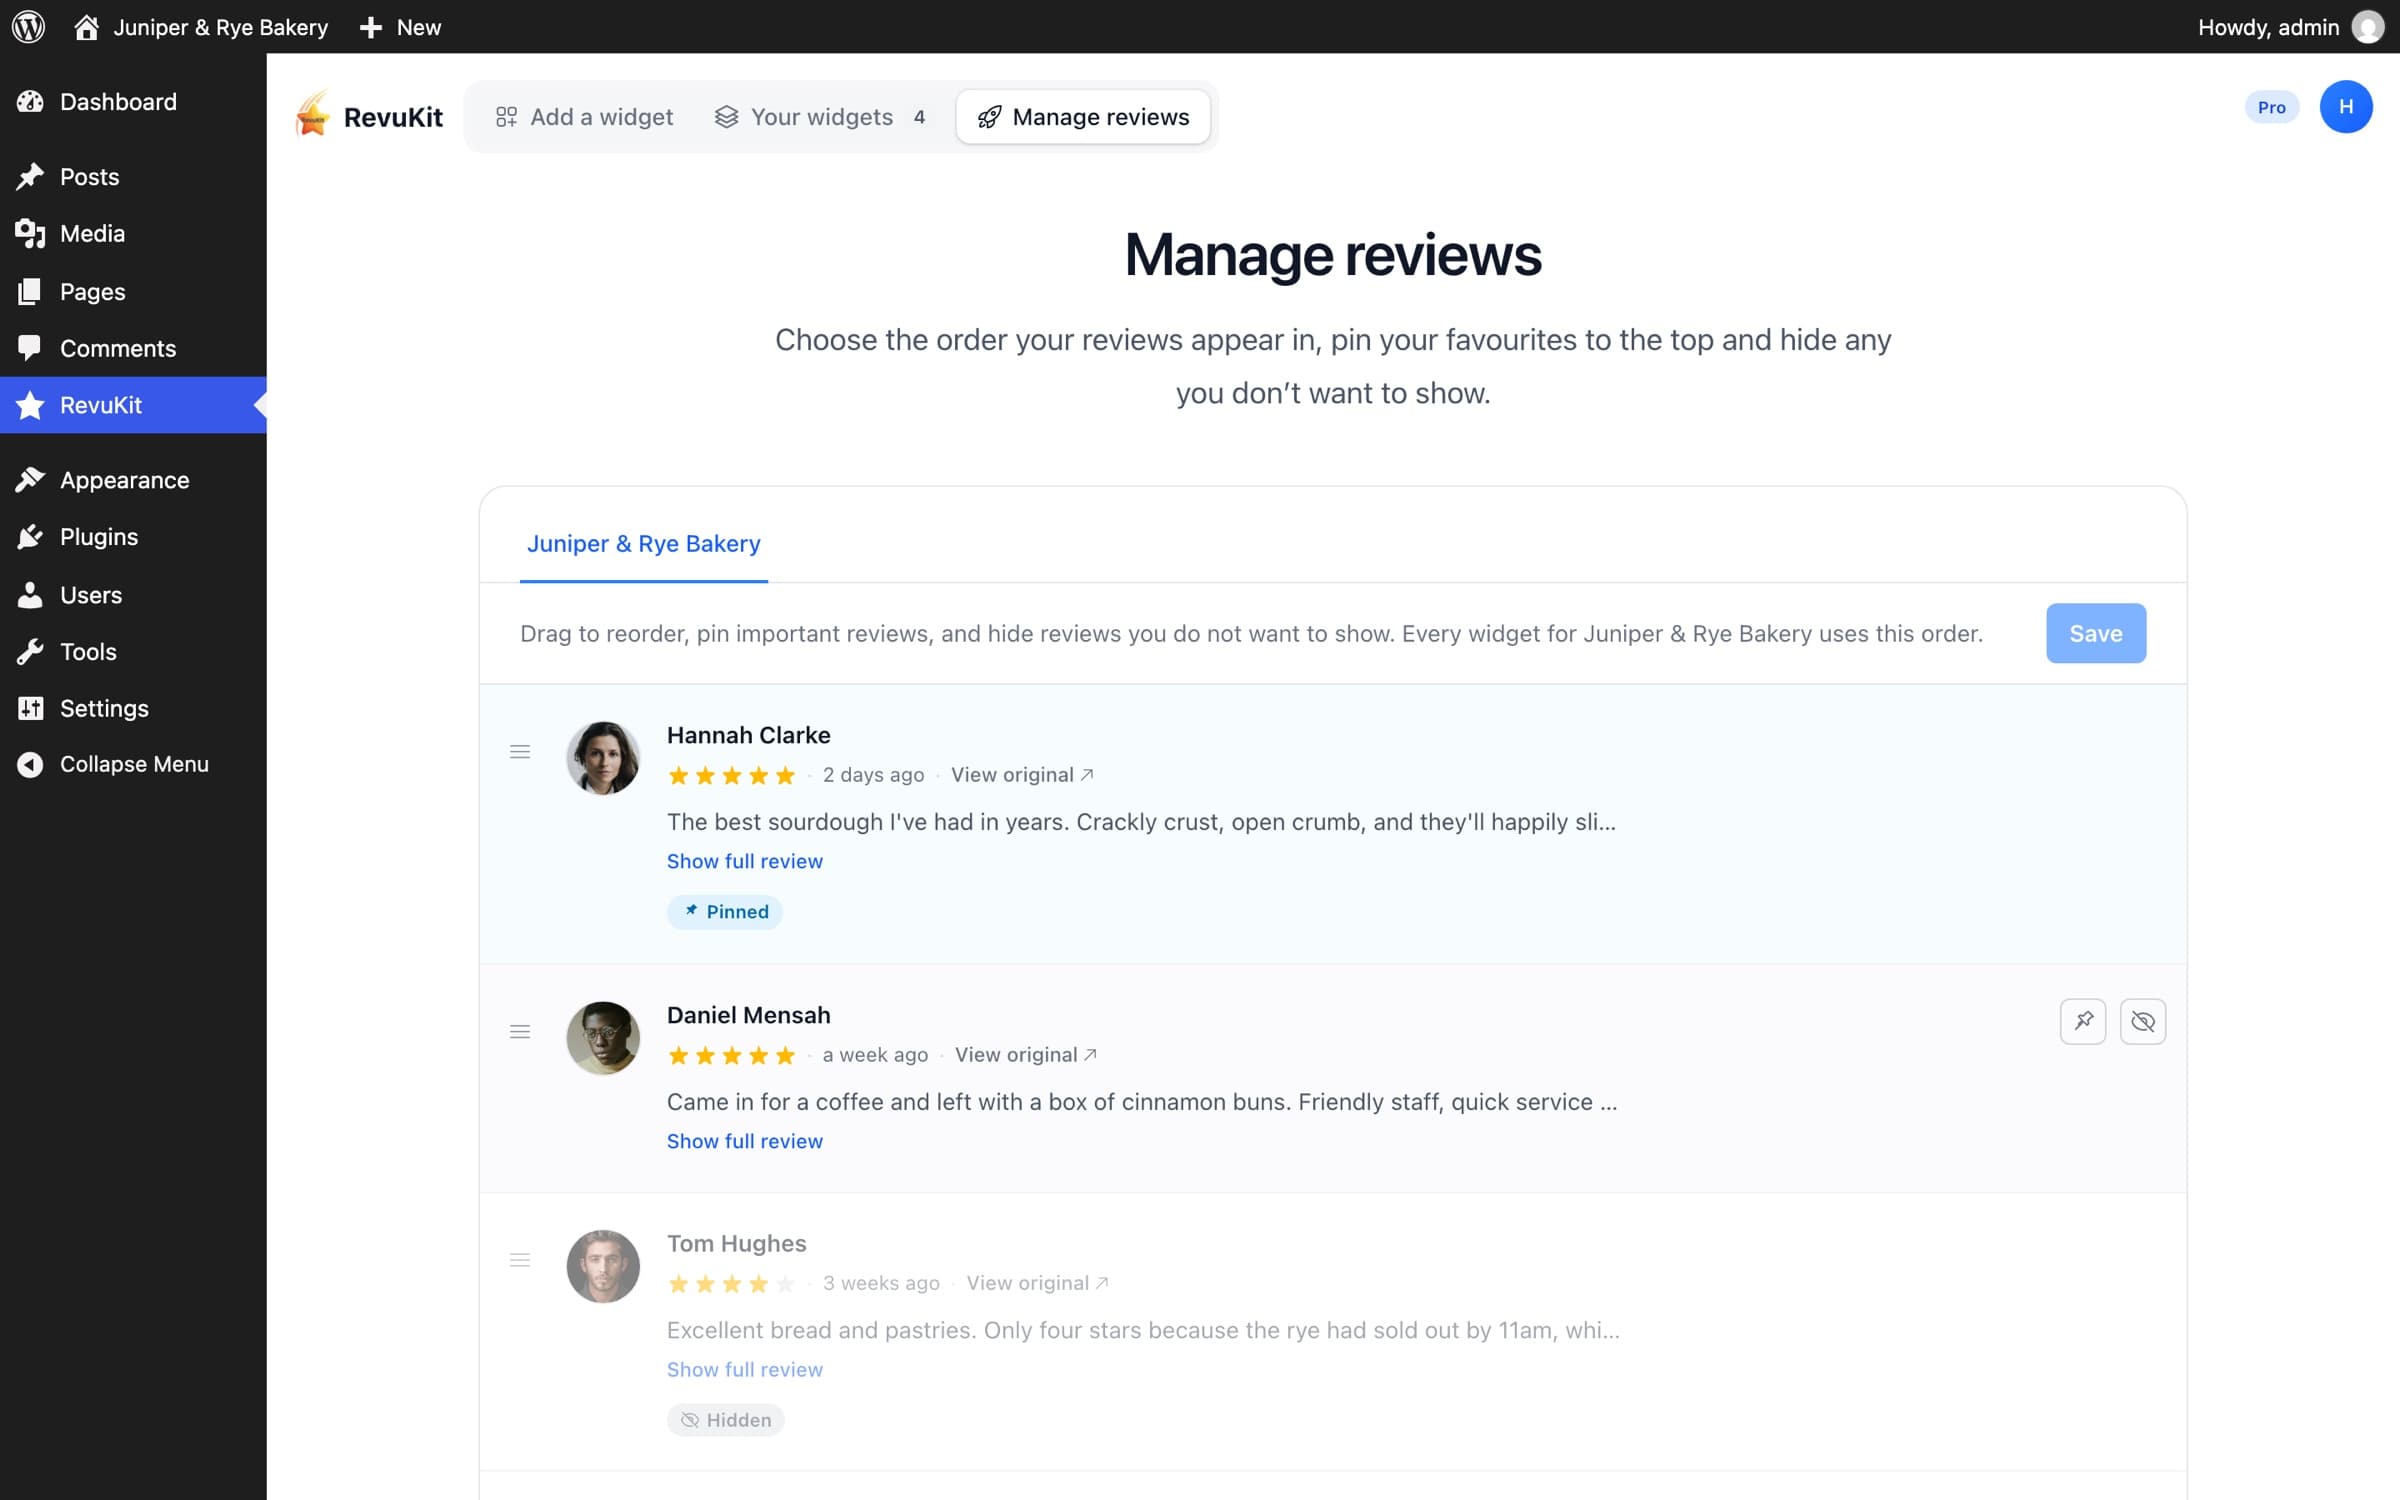The image size is (2400, 1500).
Task: Switch to the Your widgets tab
Action: click(821, 117)
